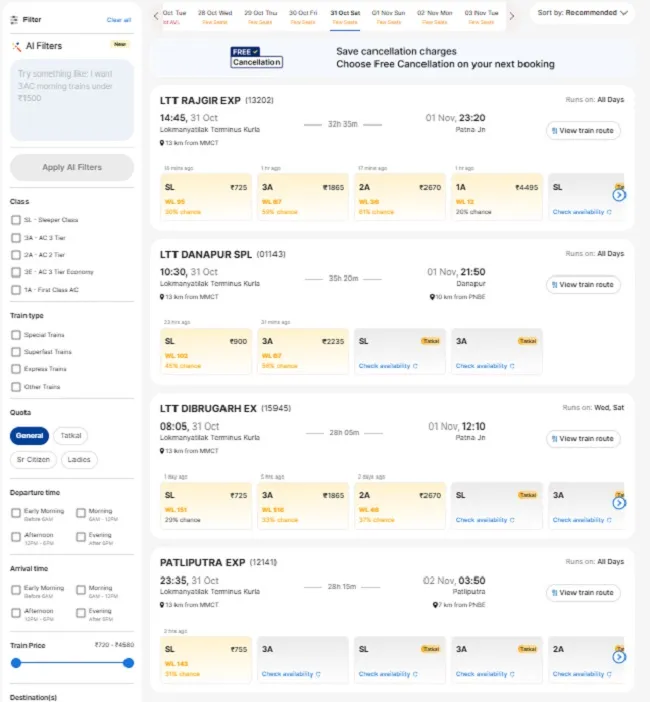Click train name LTT DANAPUR SPL
The width and height of the screenshot is (650, 702).
[205, 254]
